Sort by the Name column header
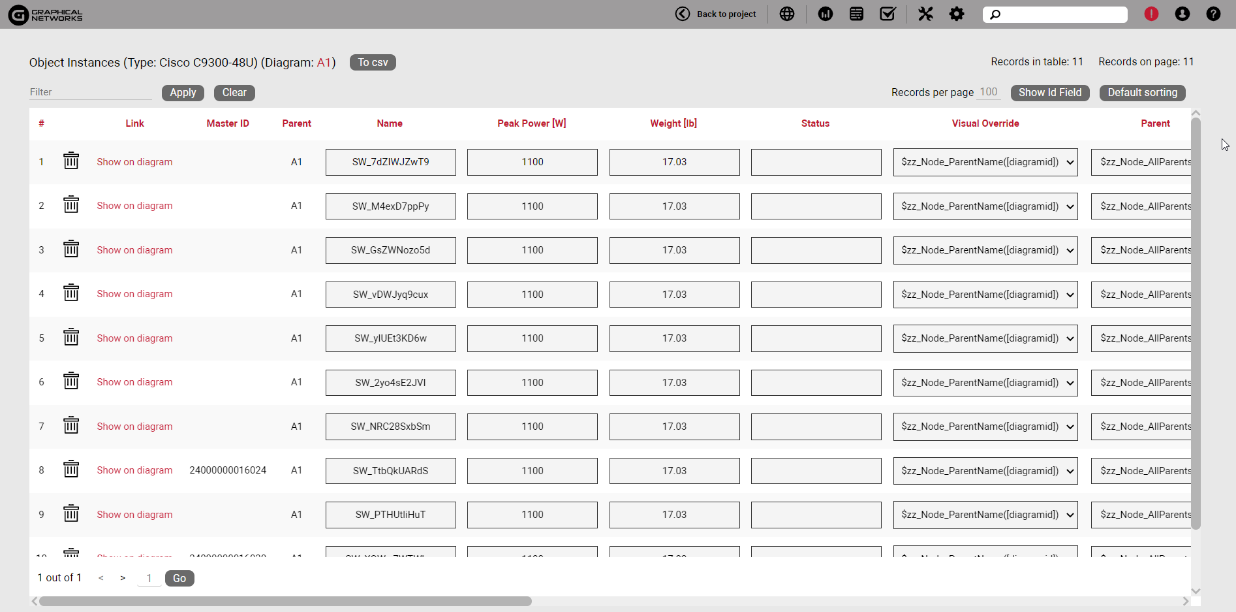The image size is (1236, 612). [x=390, y=124]
